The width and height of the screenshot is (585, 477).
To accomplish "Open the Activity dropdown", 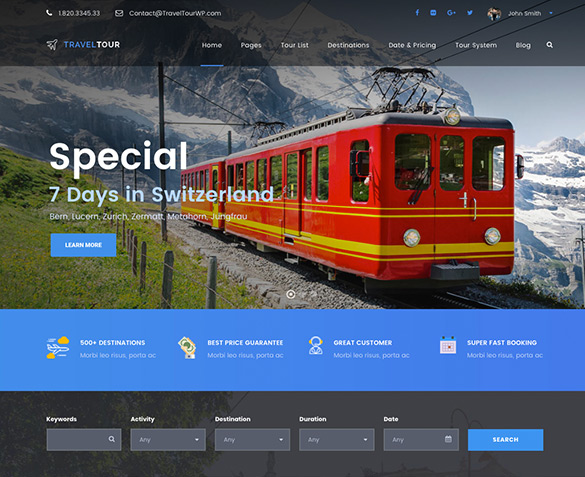I will point(168,440).
